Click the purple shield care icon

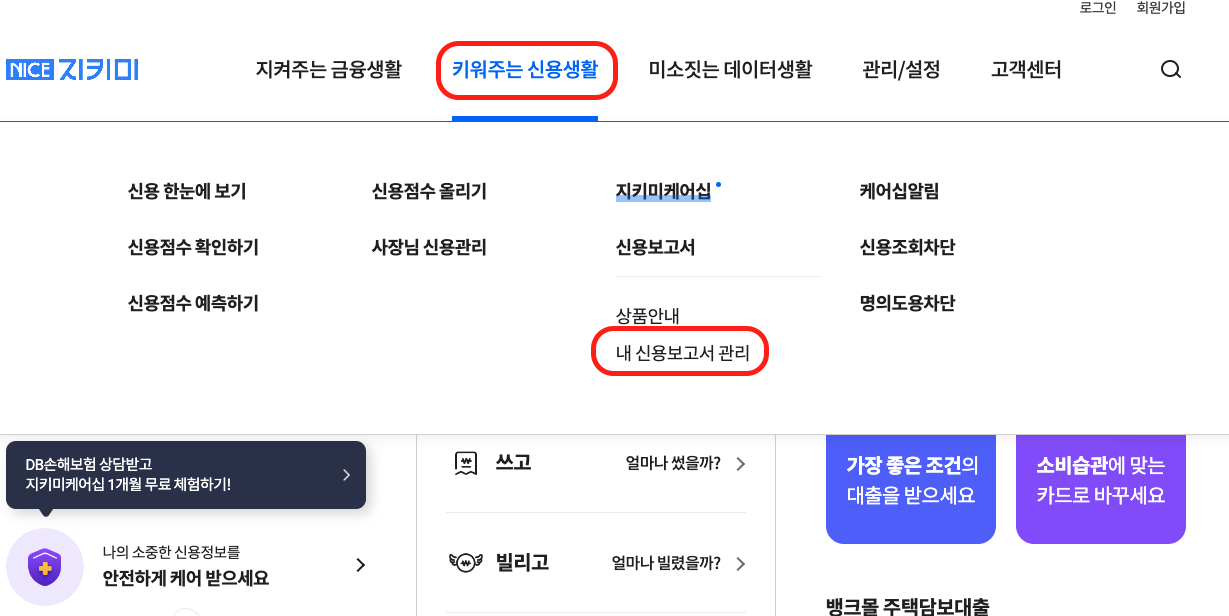(x=45, y=567)
